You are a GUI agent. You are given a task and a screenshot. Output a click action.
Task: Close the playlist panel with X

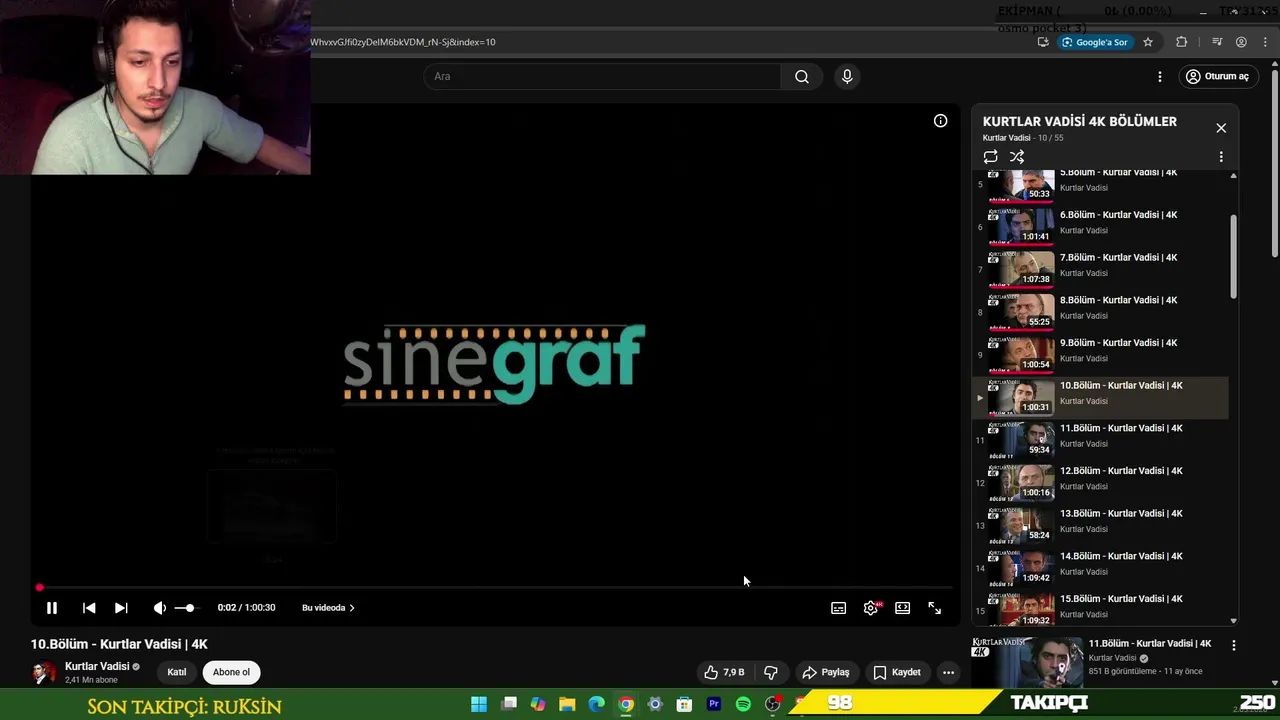tap(1221, 128)
